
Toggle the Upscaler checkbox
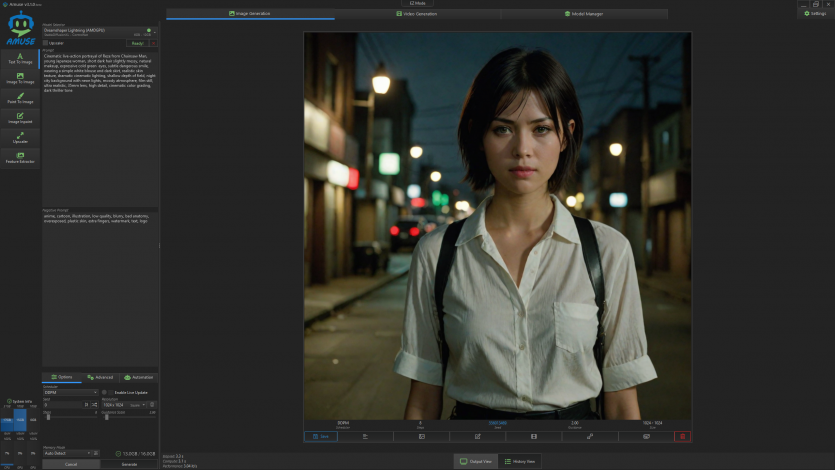[46, 43]
